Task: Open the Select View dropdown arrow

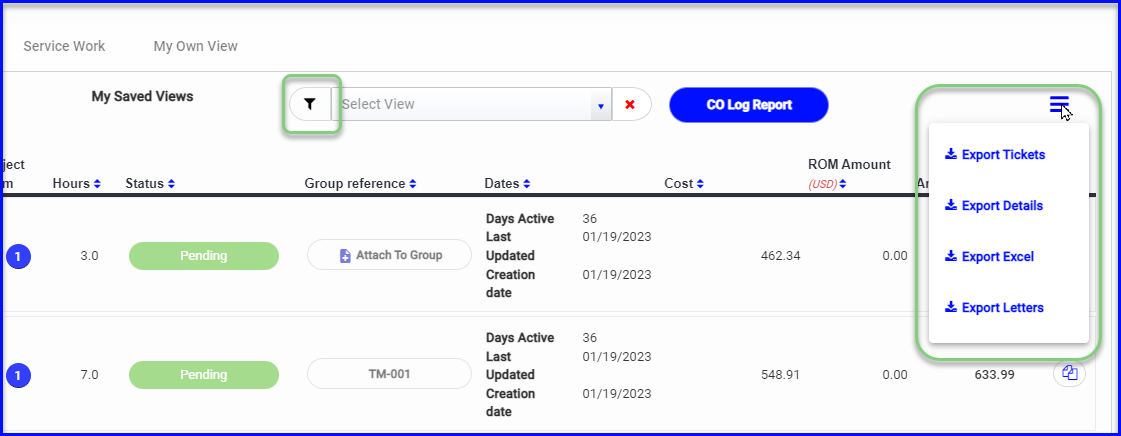Action: tap(601, 105)
